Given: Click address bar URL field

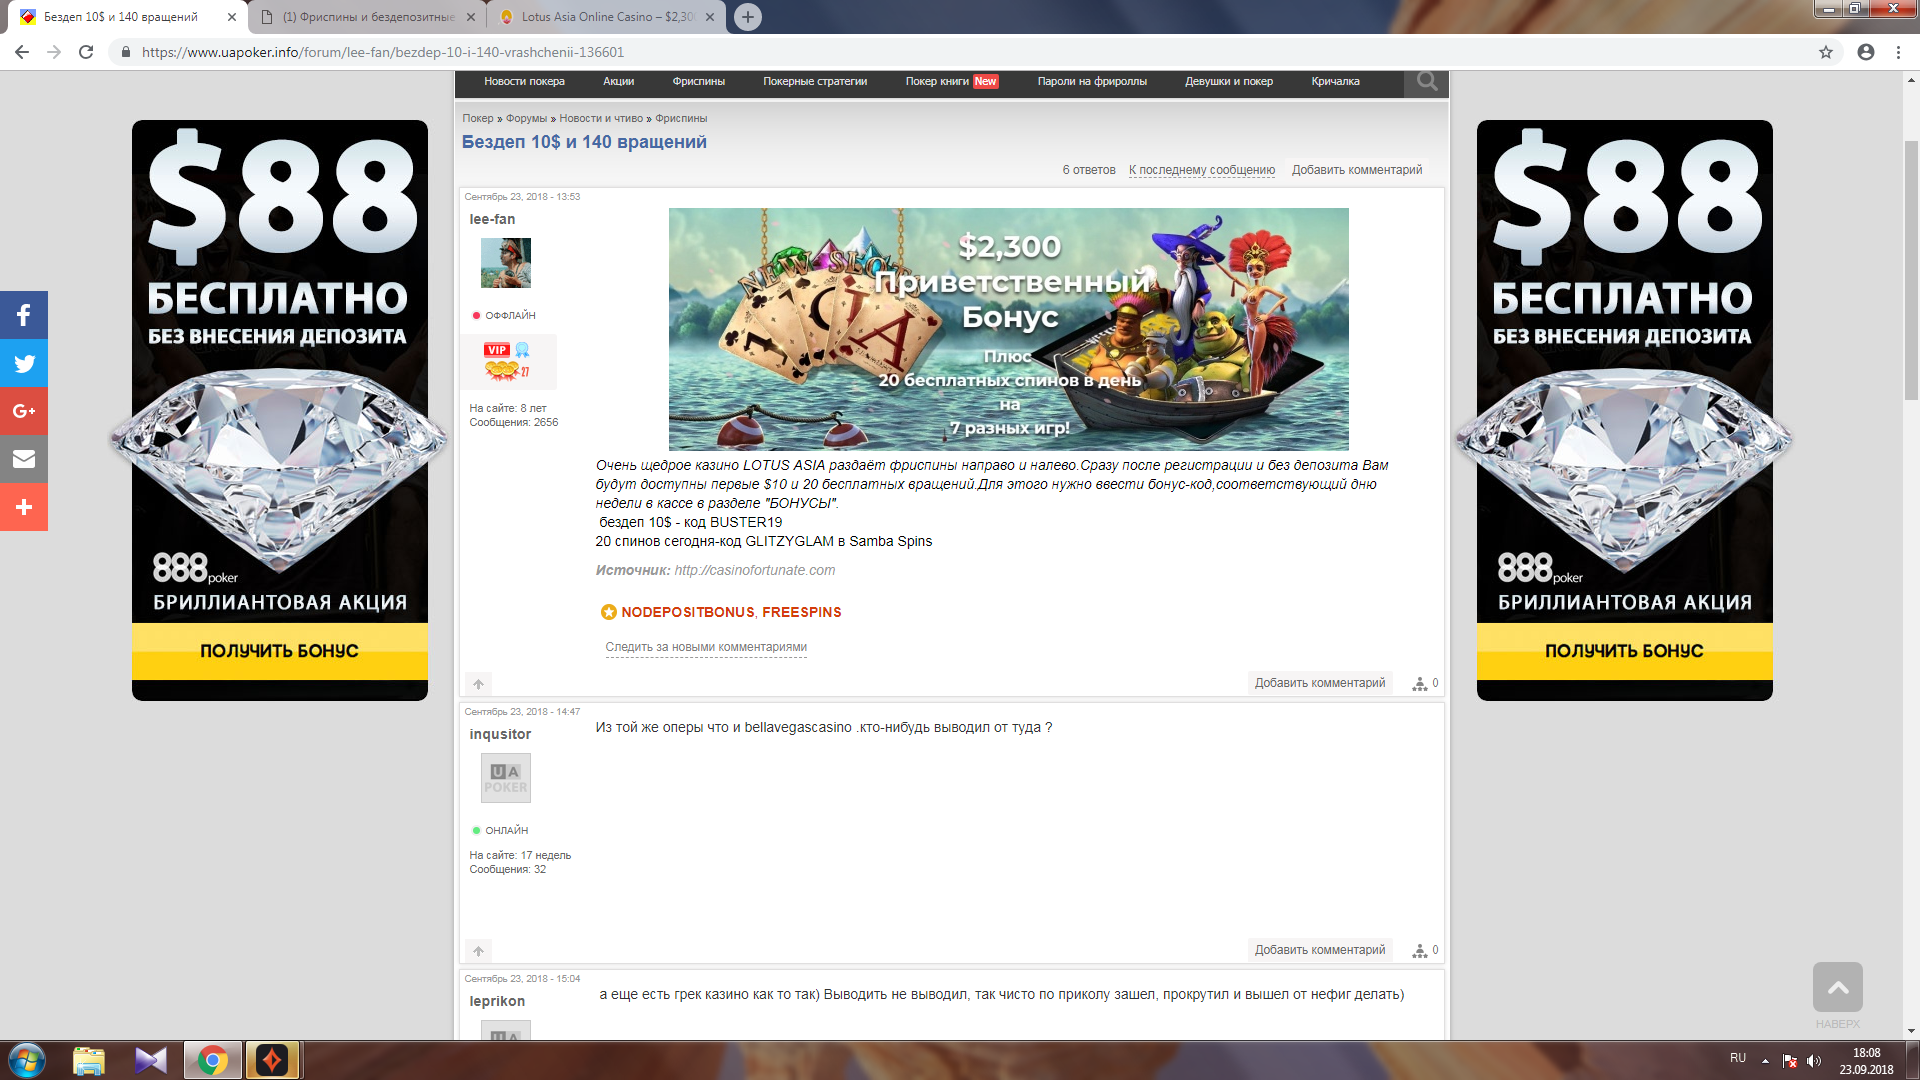Looking at the screenshot, I should (x=960, y=52).
